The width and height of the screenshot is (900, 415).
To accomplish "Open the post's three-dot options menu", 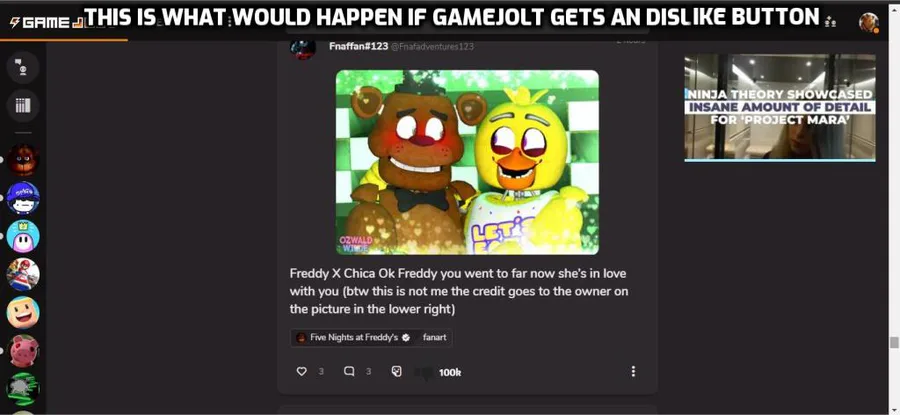I will pos(633,371).
